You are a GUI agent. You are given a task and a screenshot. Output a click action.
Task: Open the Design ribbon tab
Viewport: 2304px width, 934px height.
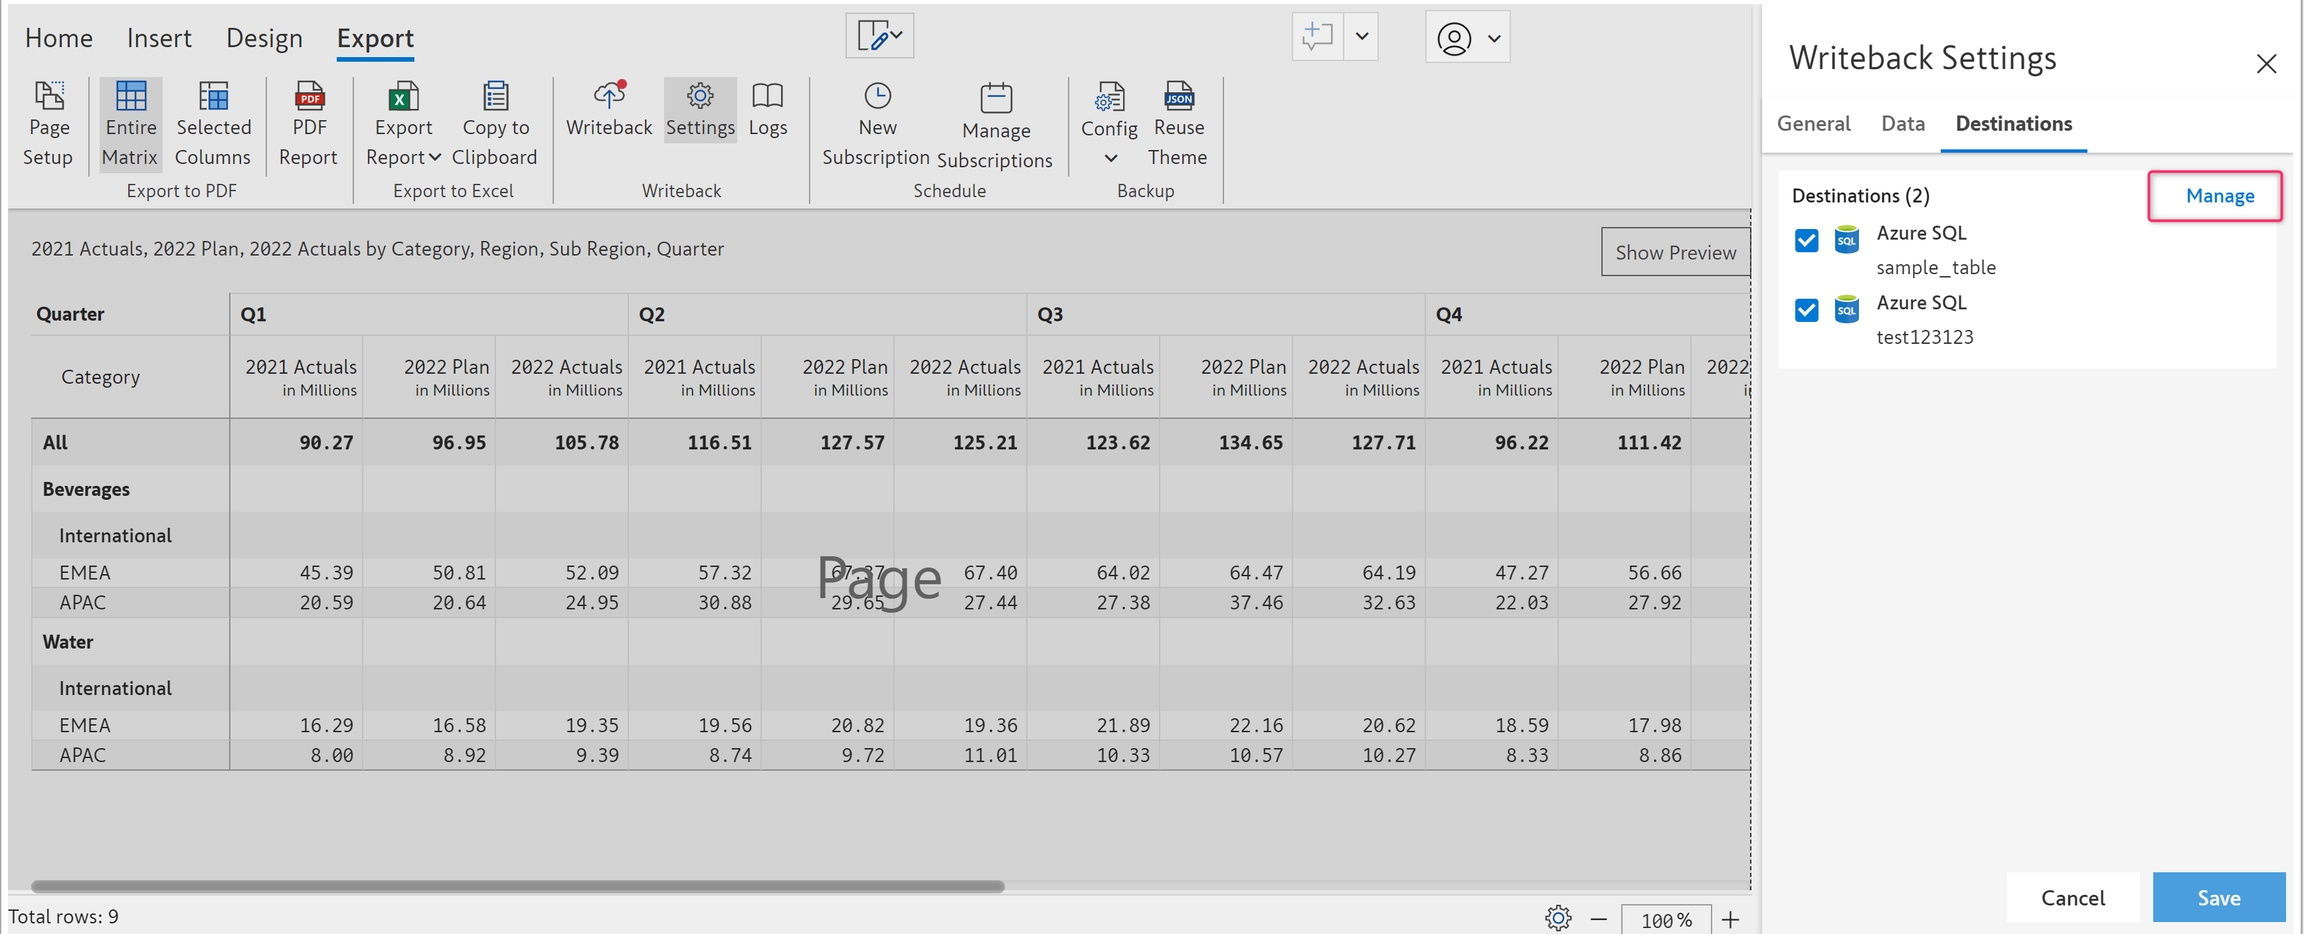(264, 38)
